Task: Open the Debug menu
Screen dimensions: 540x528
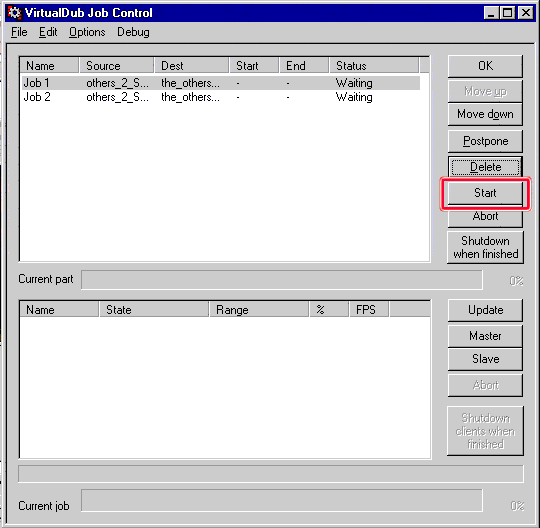Action: click(133, 32)
